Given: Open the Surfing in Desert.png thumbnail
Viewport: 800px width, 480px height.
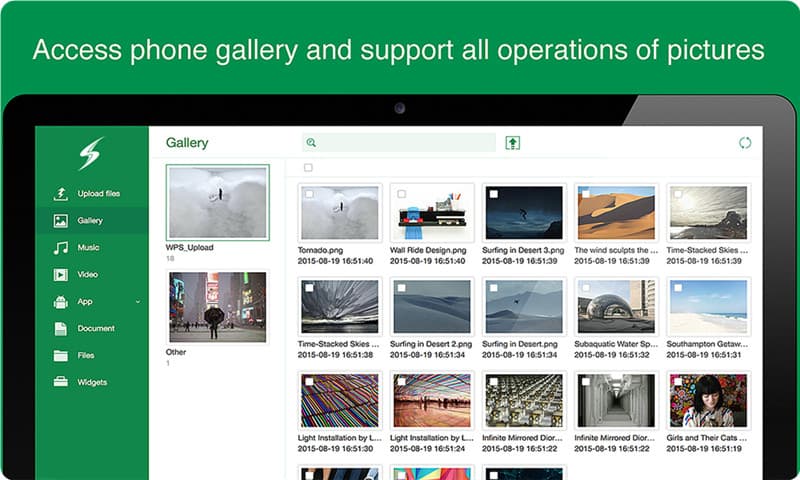Looking at the screenshot, I should coord(524,307).
